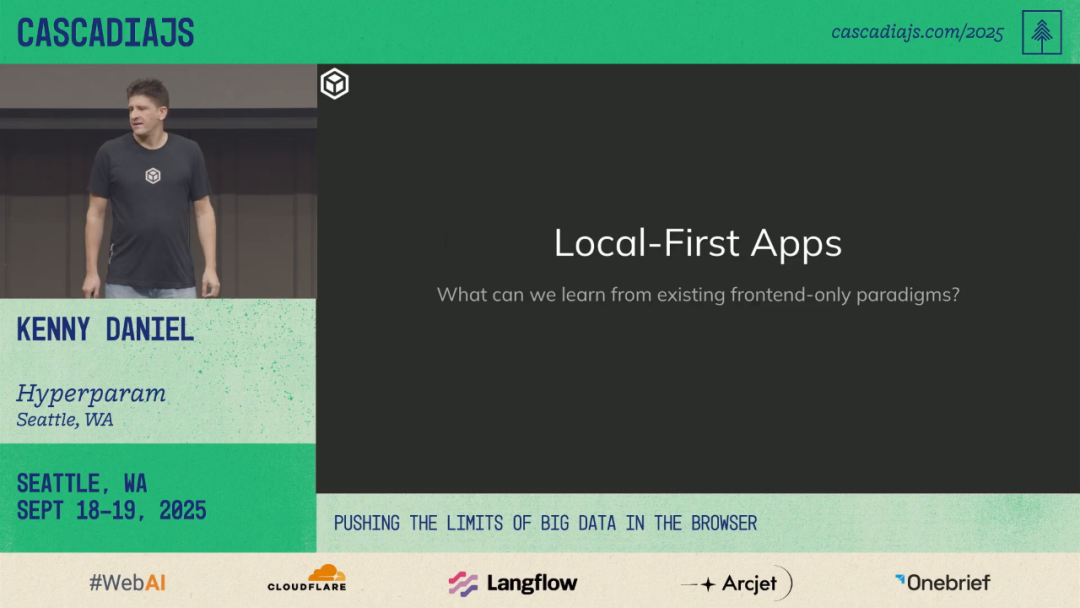Click the Arcjet sponsor name text

(749, 584)
